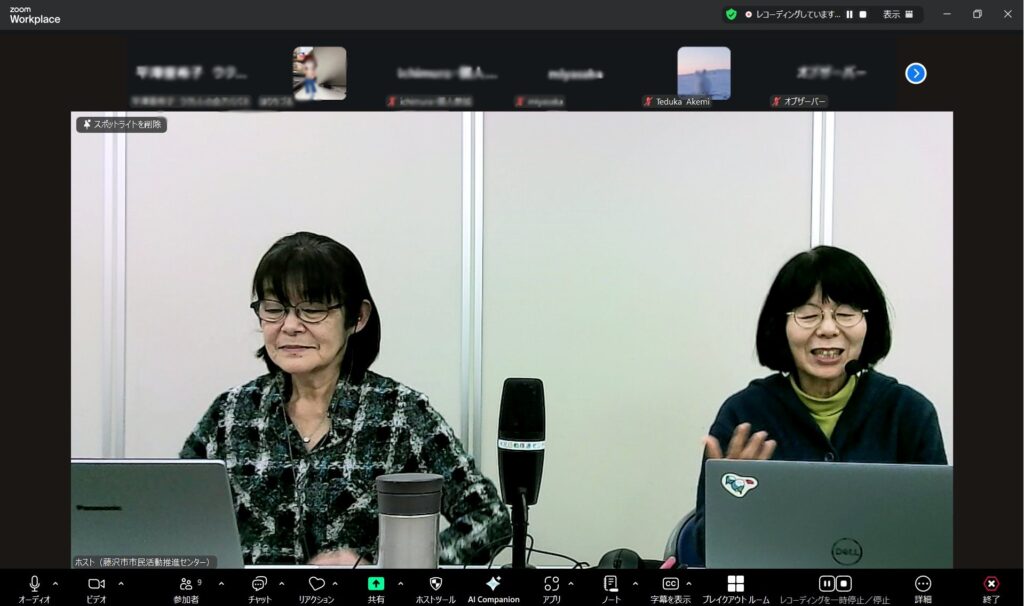This screenshot has width=1024, height=606.
Task: Mute the microphone with the オーディオ button
Action: click(34, 584)
